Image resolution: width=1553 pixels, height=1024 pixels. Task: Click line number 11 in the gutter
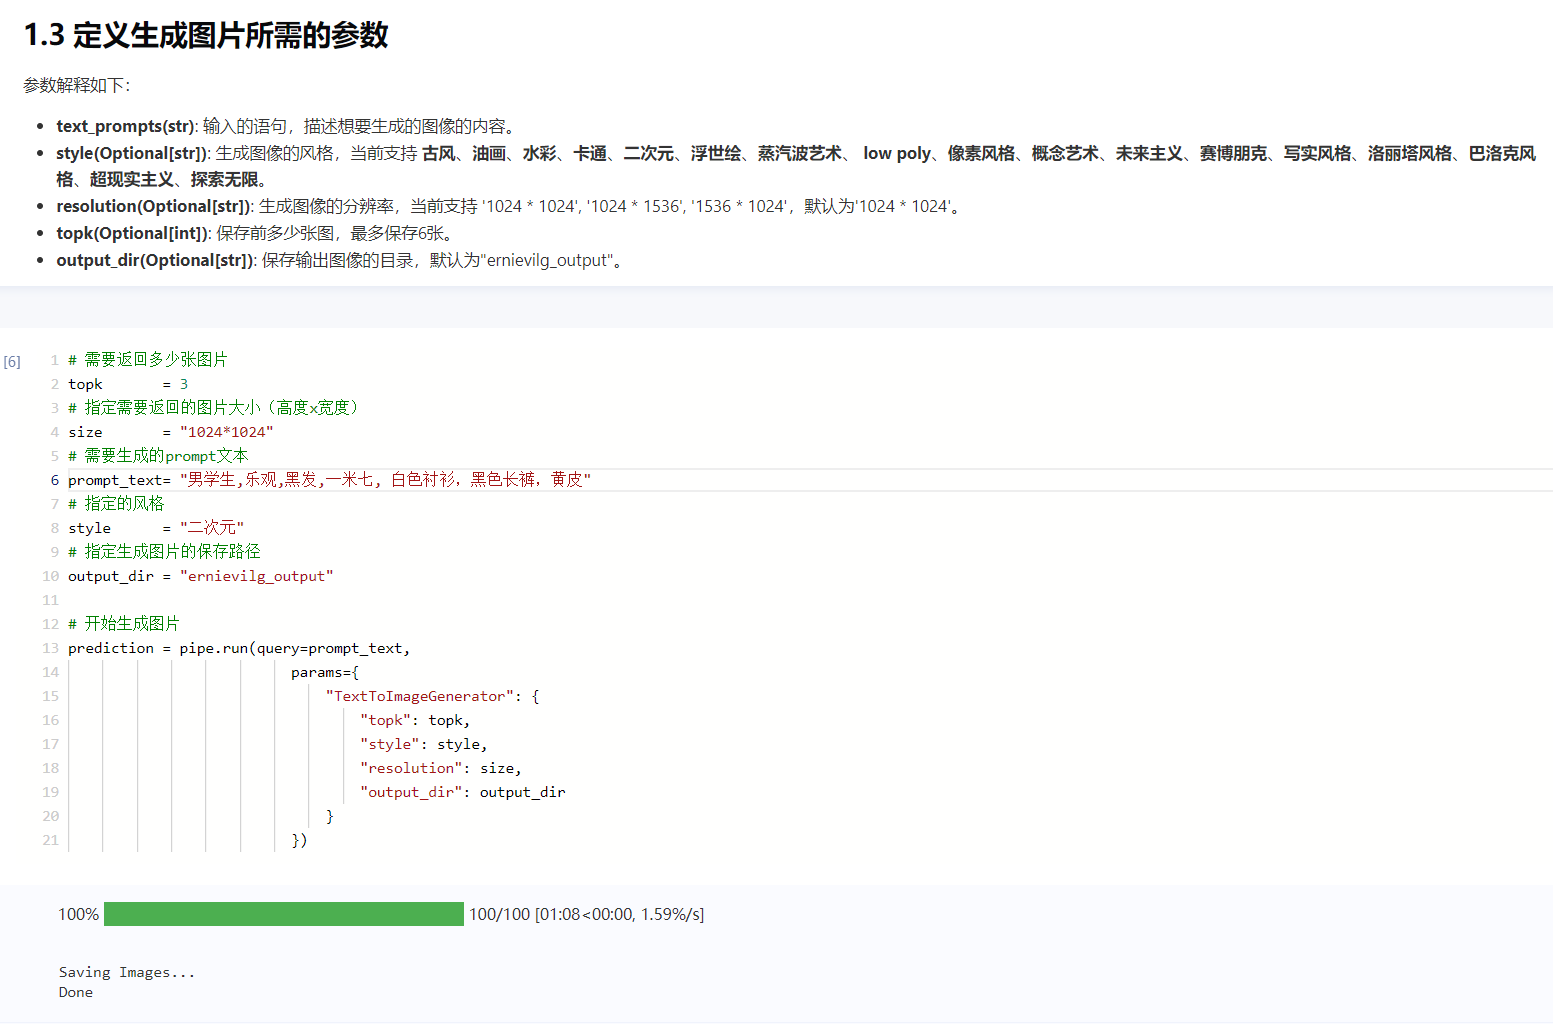[50, 600]
